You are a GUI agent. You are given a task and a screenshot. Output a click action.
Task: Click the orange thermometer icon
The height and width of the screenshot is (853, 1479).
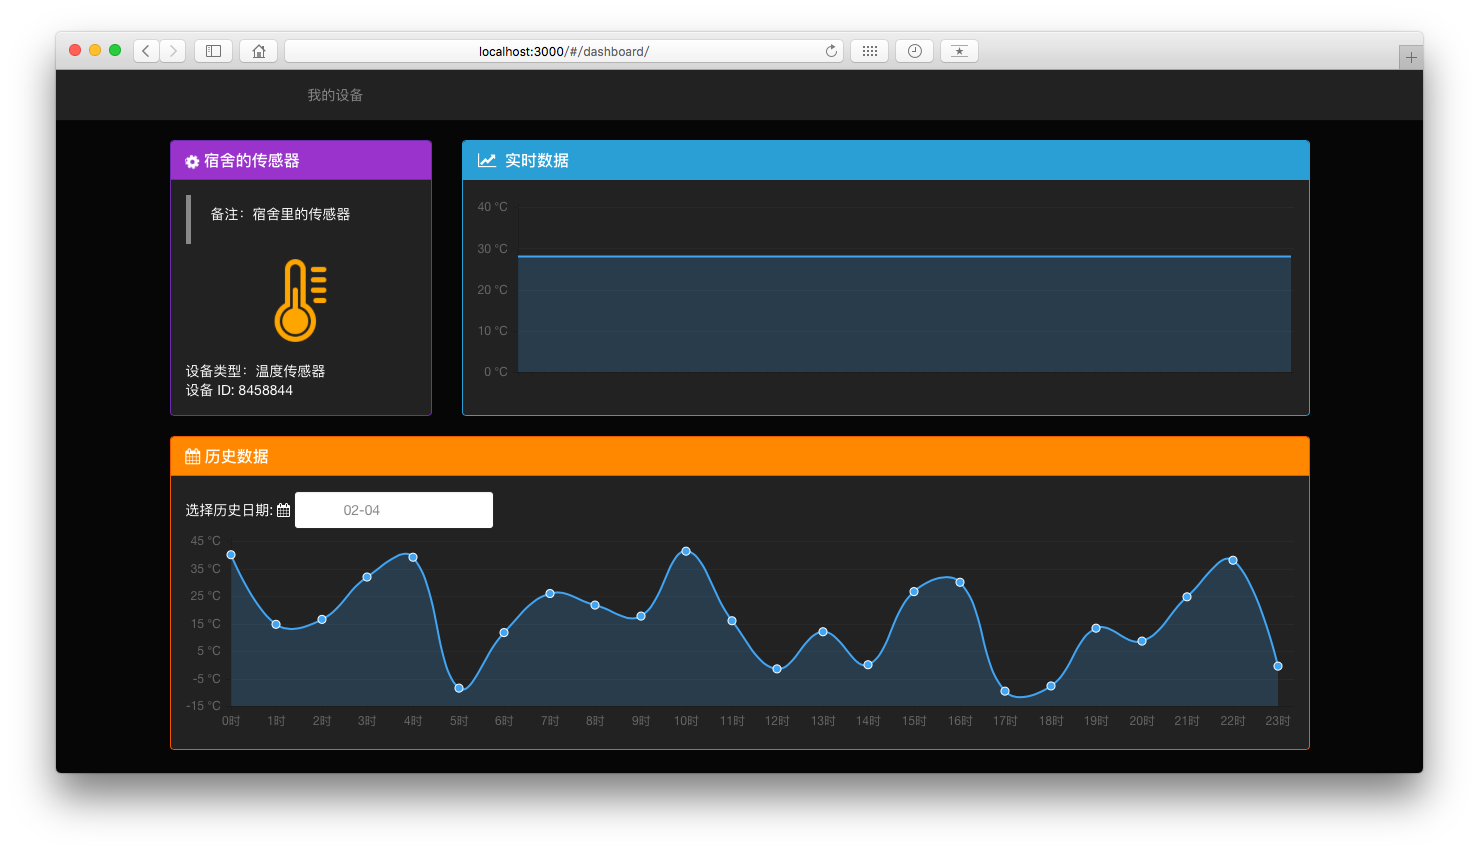(301, 300)
